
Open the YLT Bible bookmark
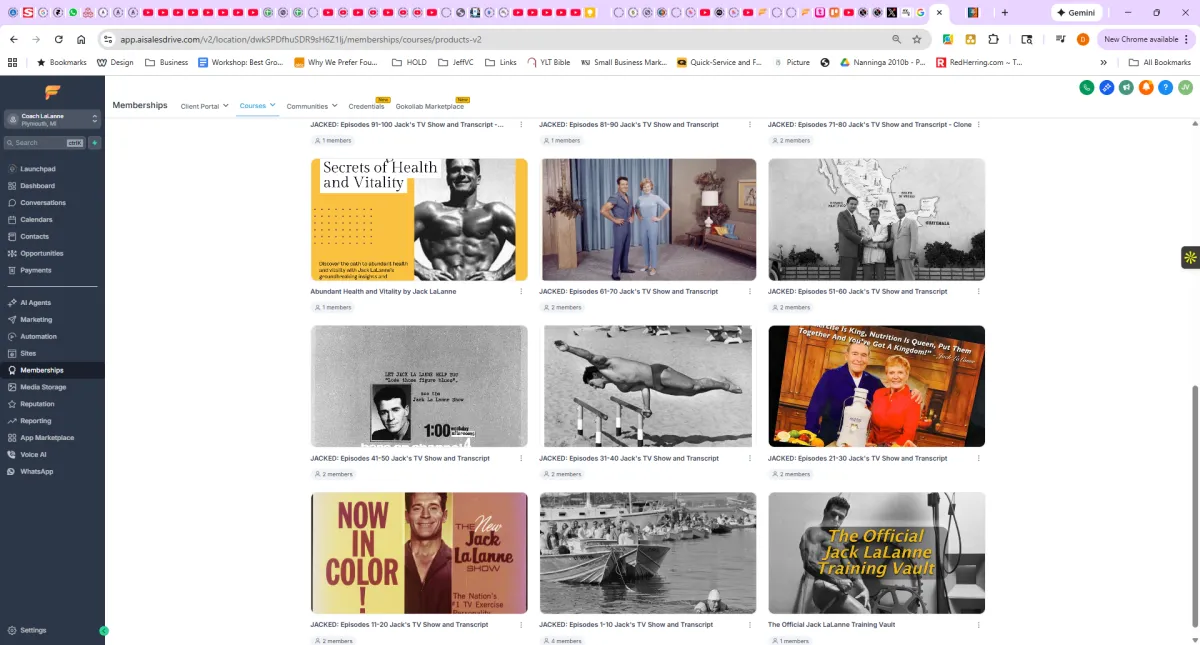click(548, 62)
